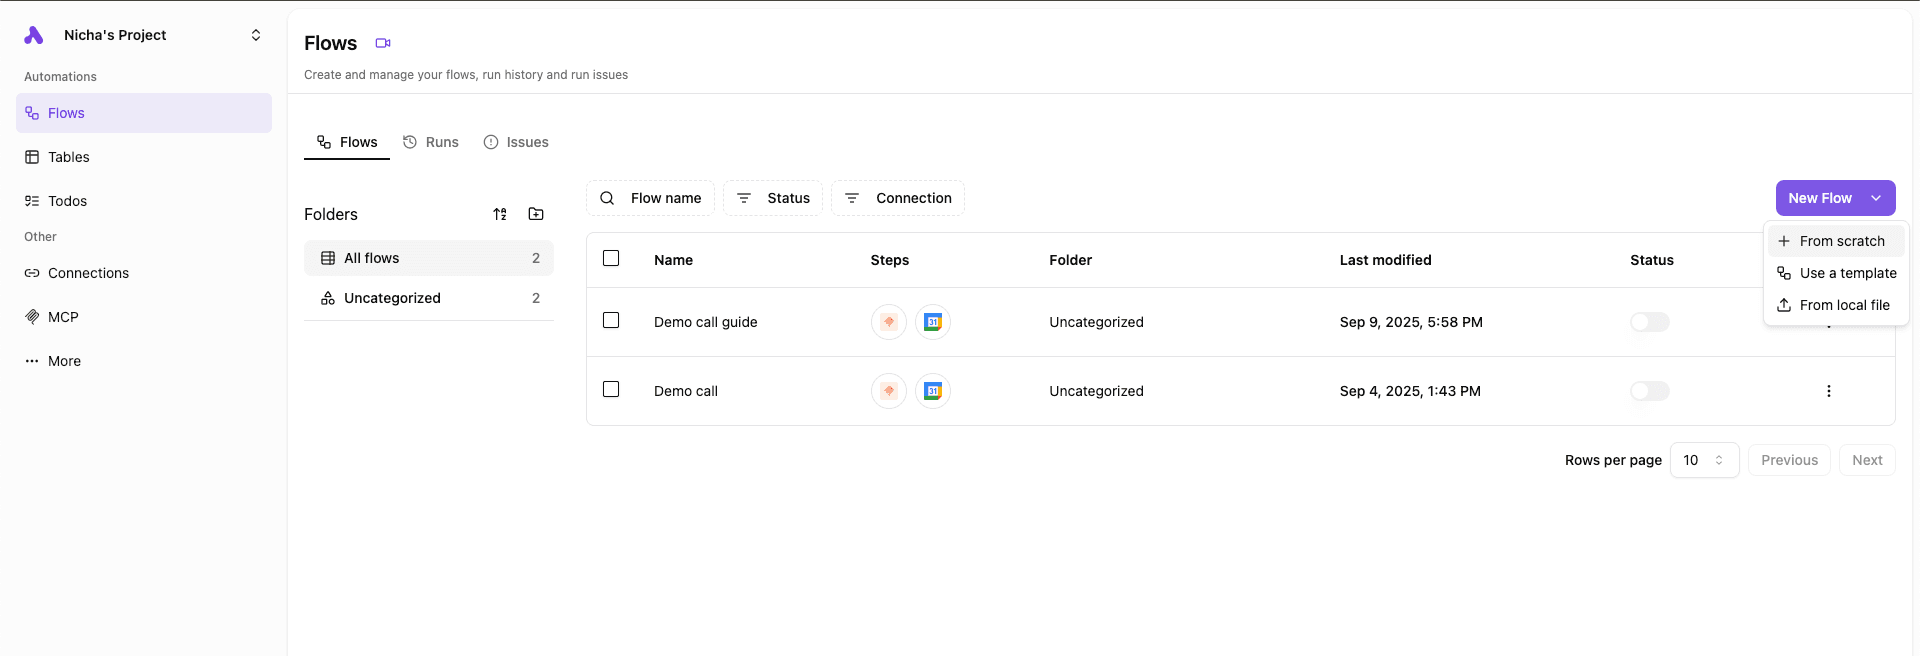This screenshot has width=1920, height=656.
Task: Open the Rows per page dropdown
Action: [x=1704, y=460]
